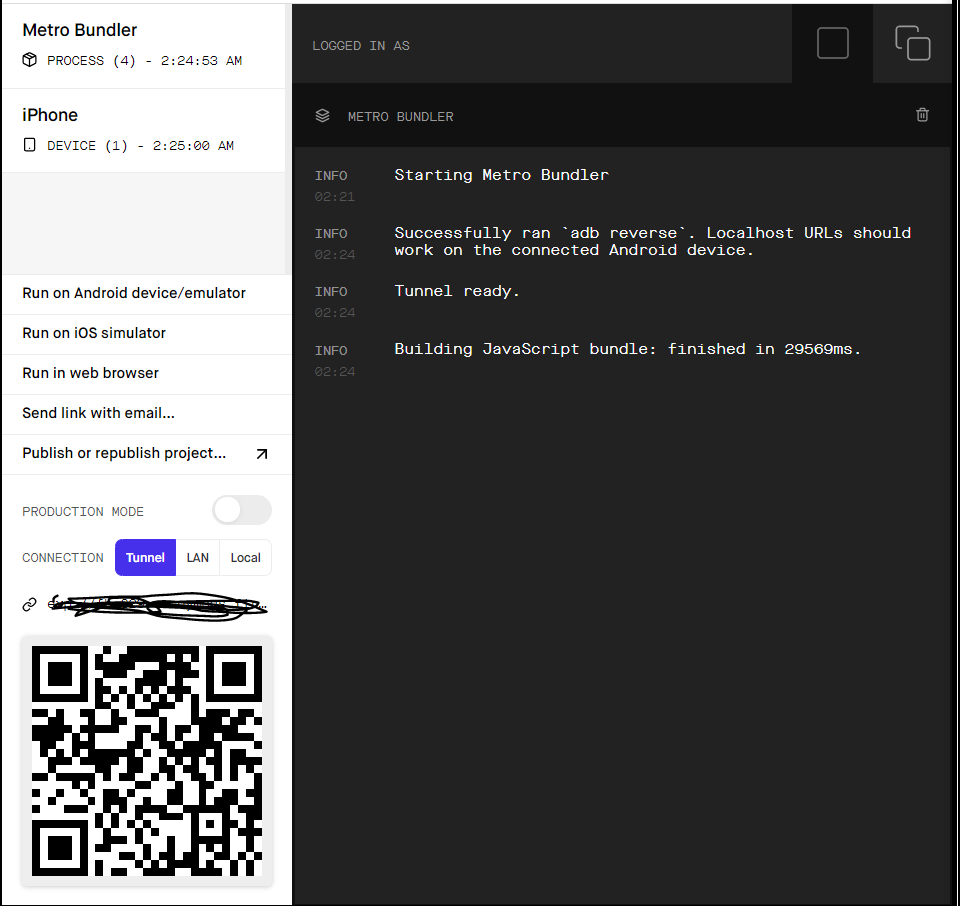Click the LOGGED IN AS label

pyautogui.click(x=361, y=46)
